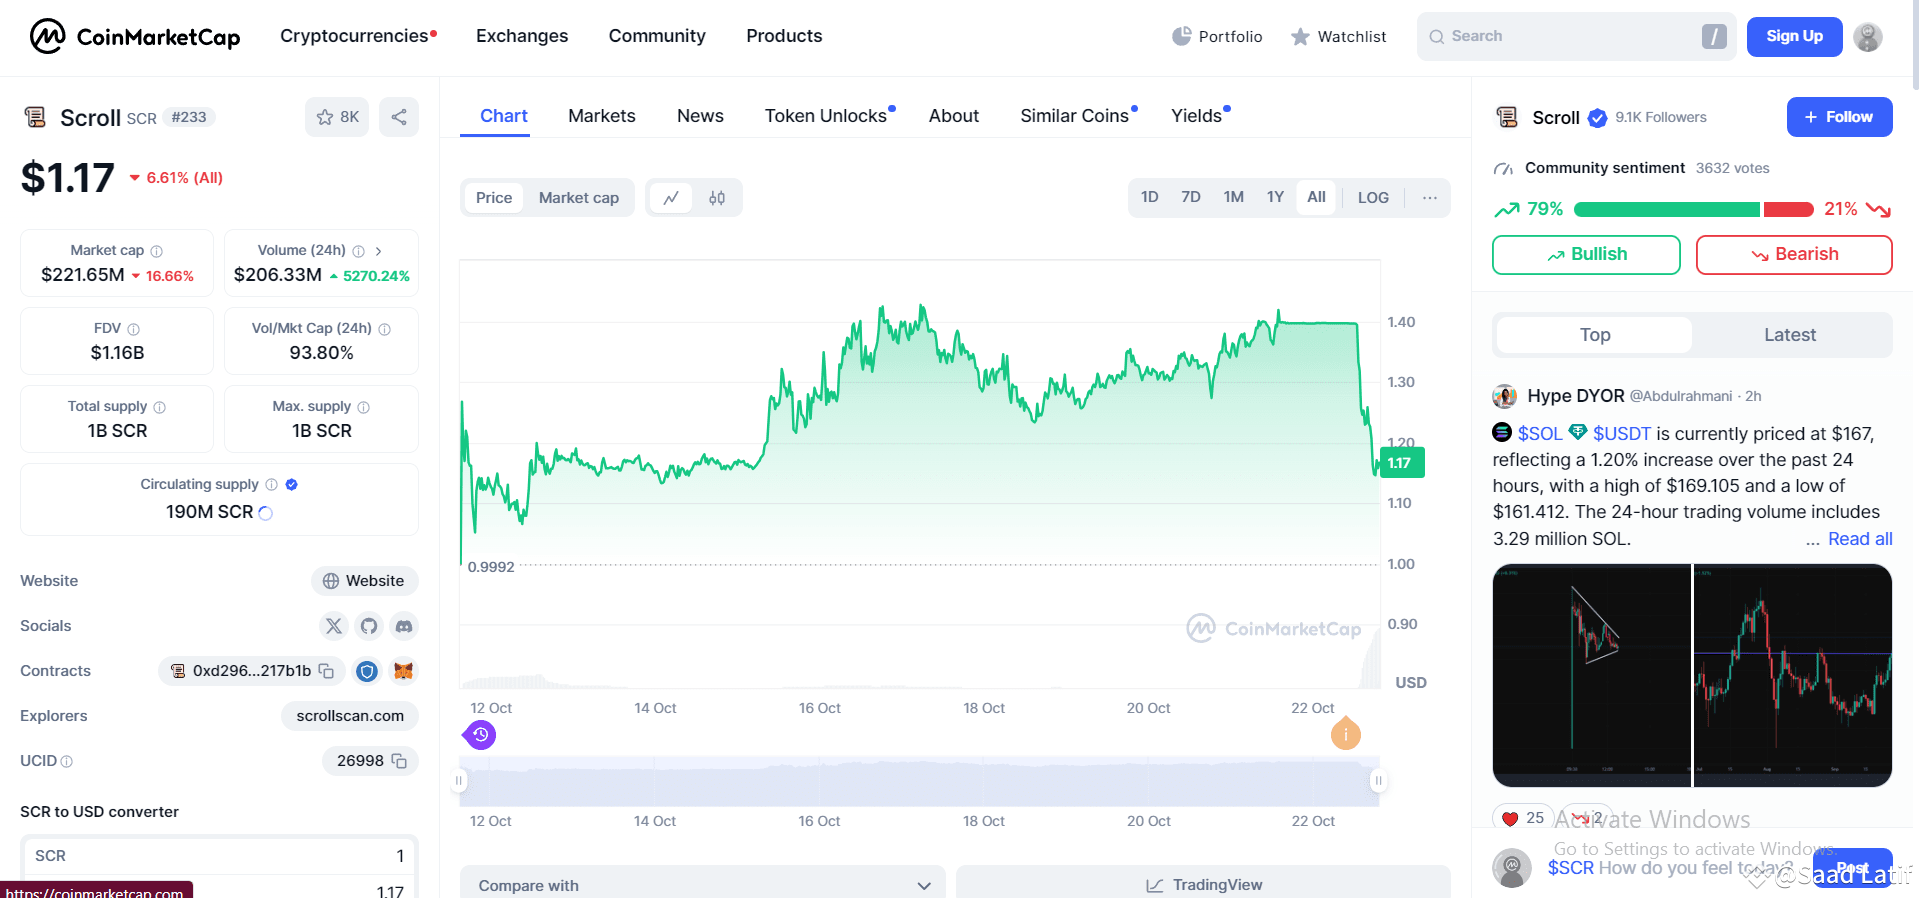1919x898 pixels.
Task: Click the blue shield icon in Contracts
Action: pos(367,671)
